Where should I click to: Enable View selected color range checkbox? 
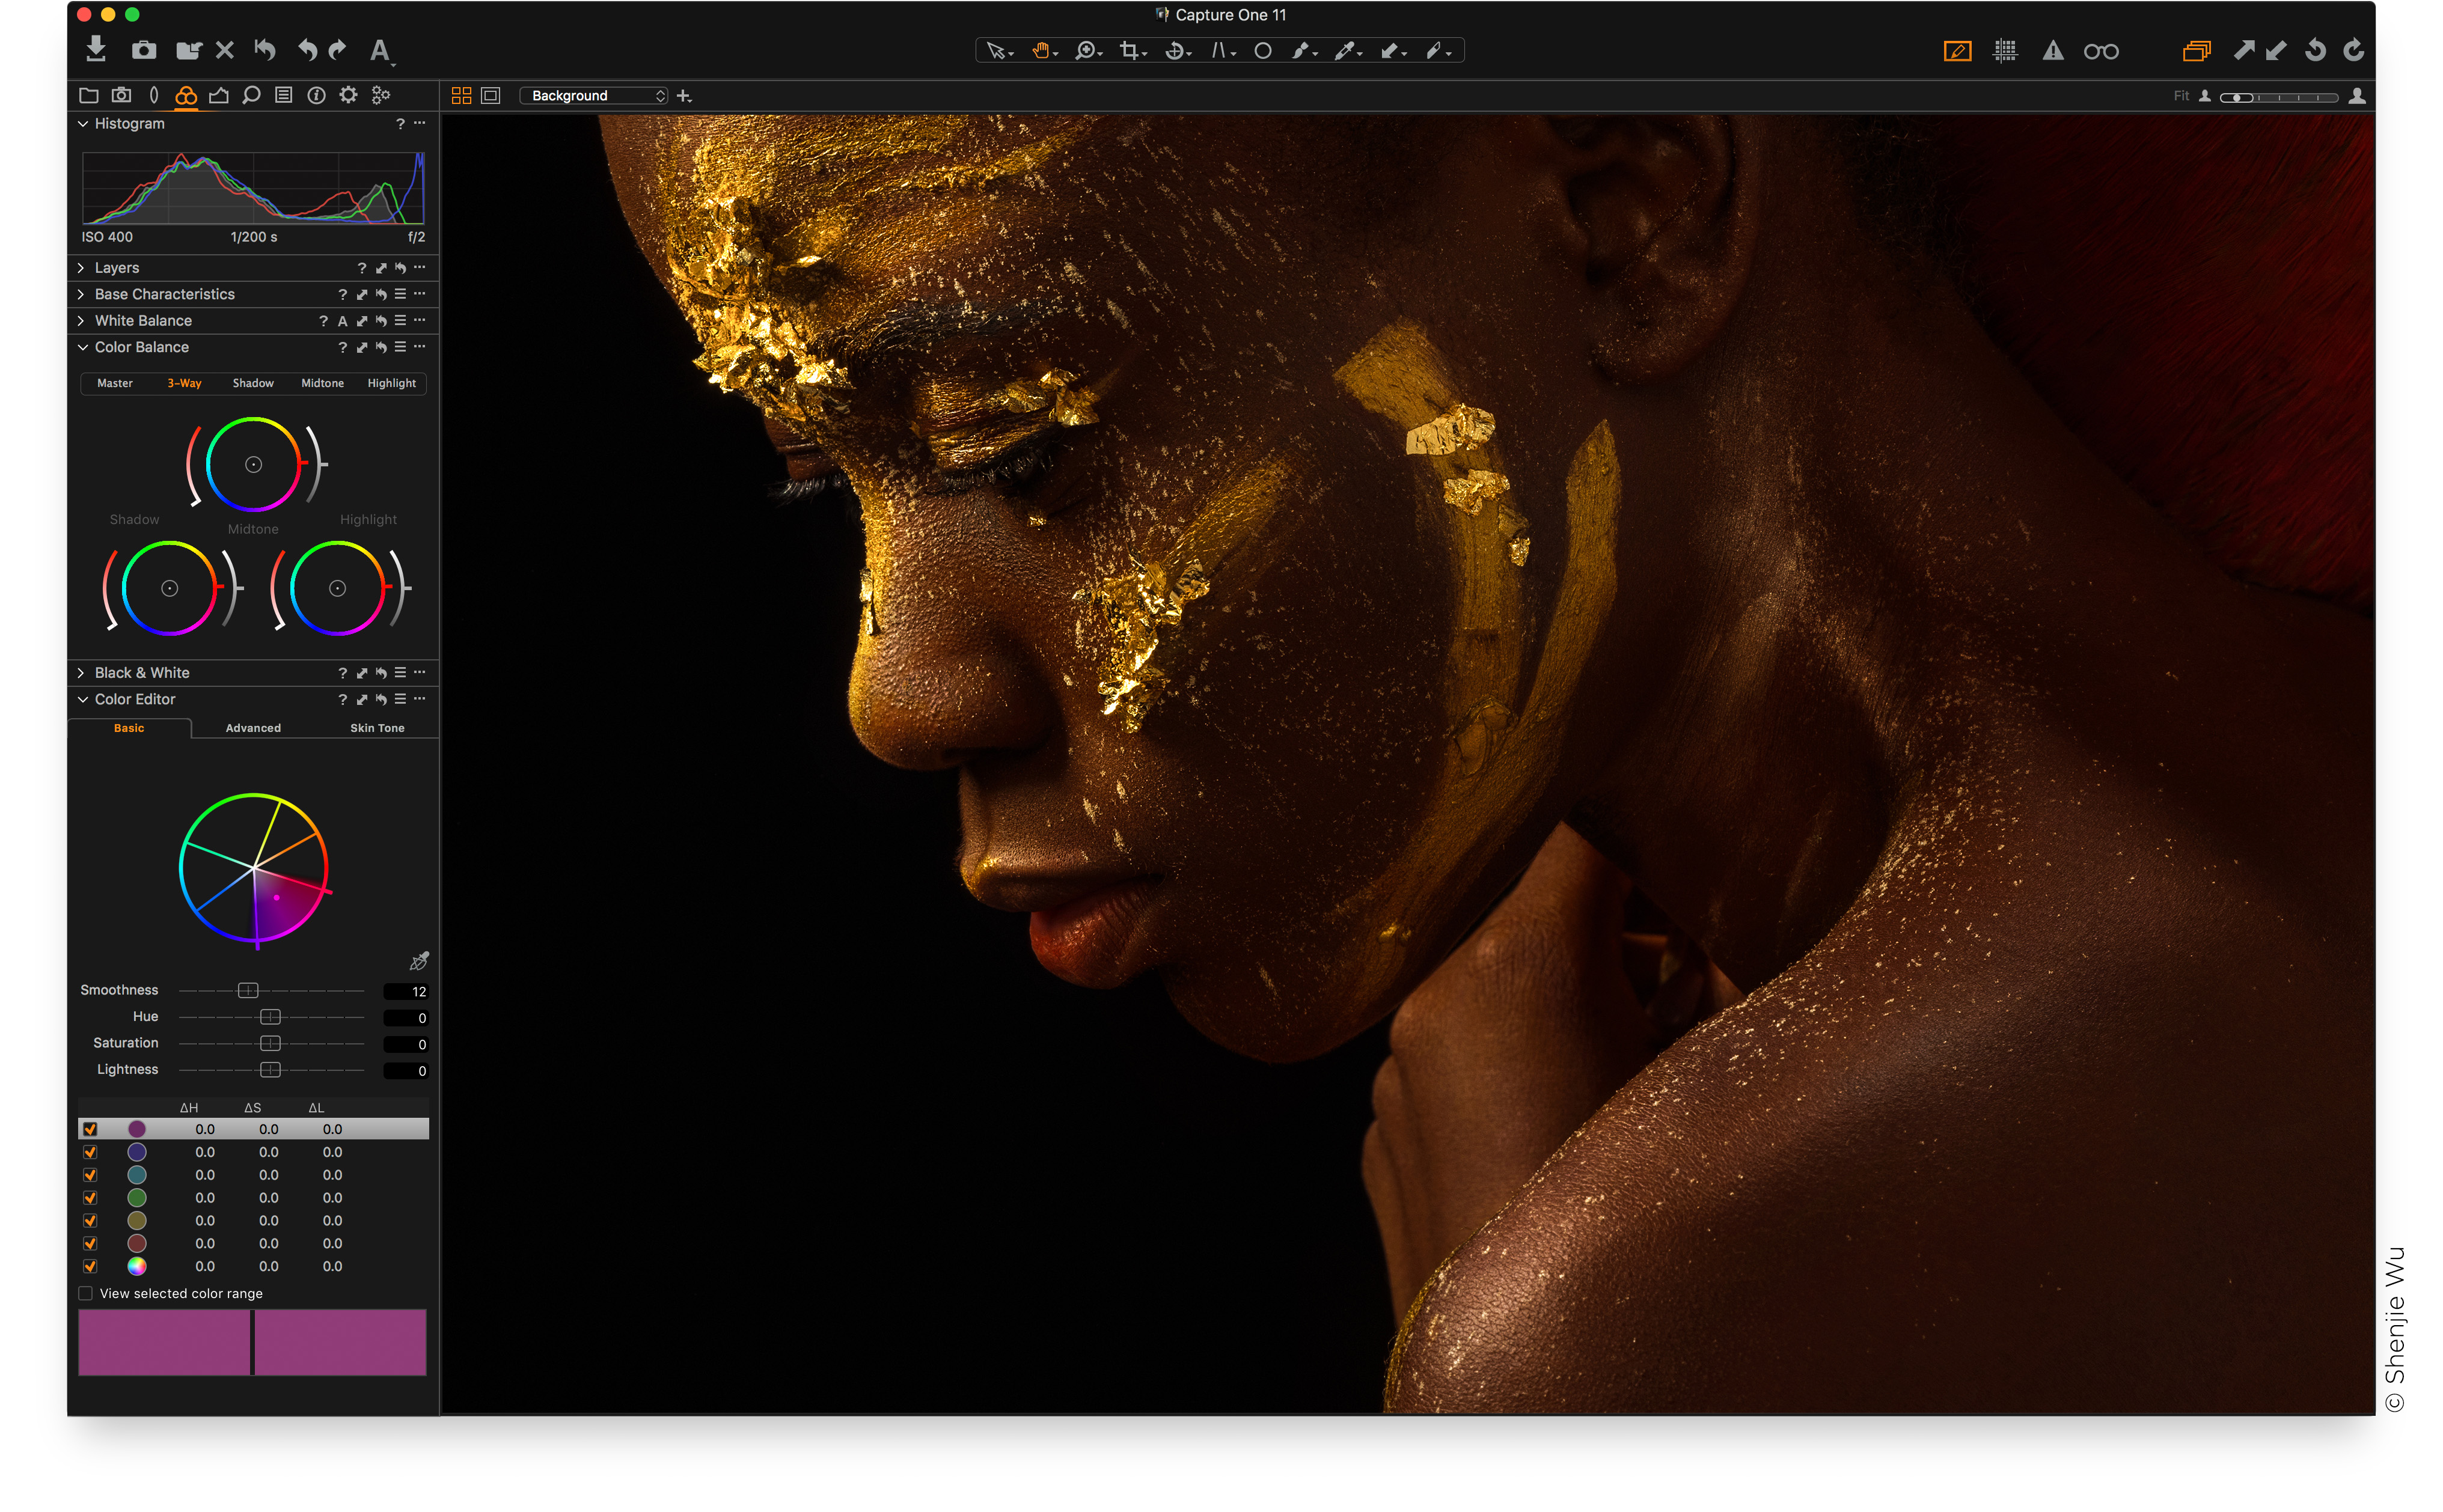[x=86, y=1293]
